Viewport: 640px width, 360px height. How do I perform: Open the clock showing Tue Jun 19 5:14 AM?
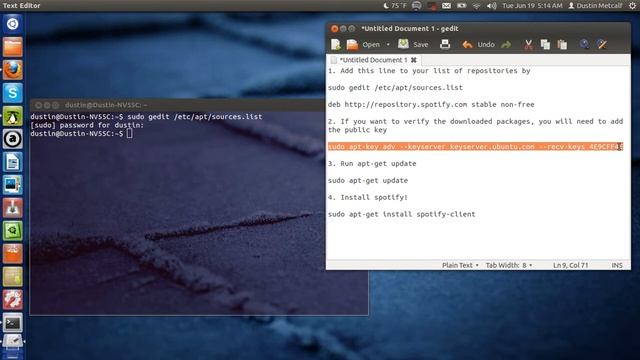[x=532, y=6]
